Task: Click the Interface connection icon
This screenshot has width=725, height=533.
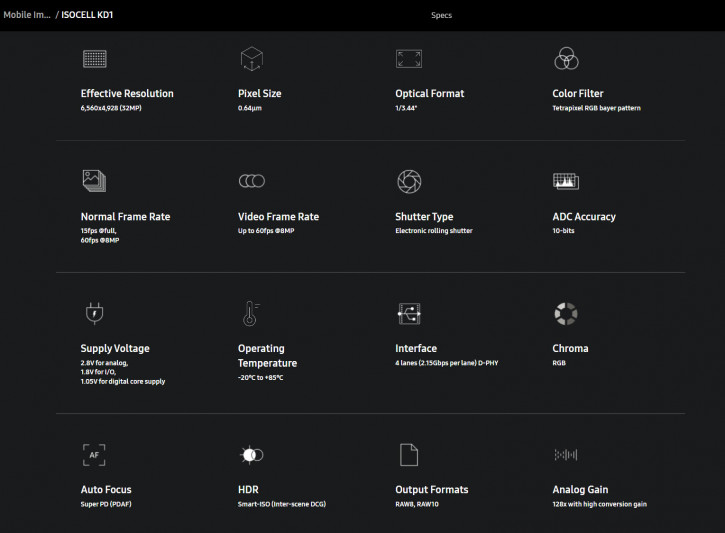Action: click(409, 313)
